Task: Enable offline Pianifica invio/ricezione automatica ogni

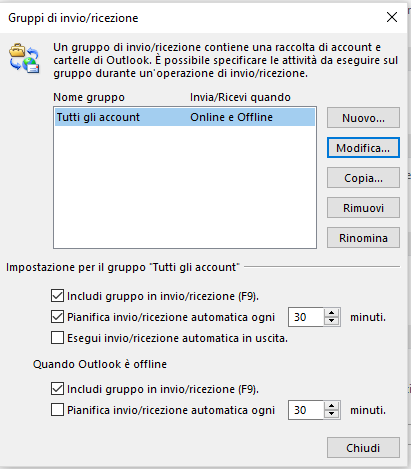Action: coord(57,410)
